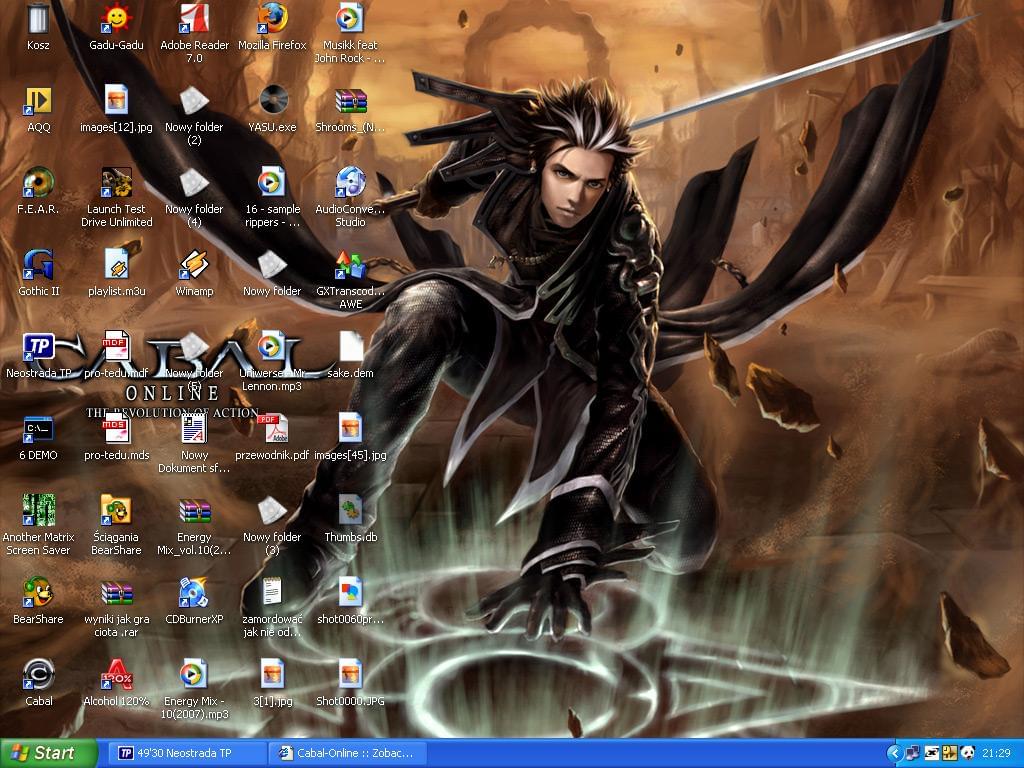Viewport: 1024px width, 768px height.
Task: Click the Start button
Action: (48, 753)
